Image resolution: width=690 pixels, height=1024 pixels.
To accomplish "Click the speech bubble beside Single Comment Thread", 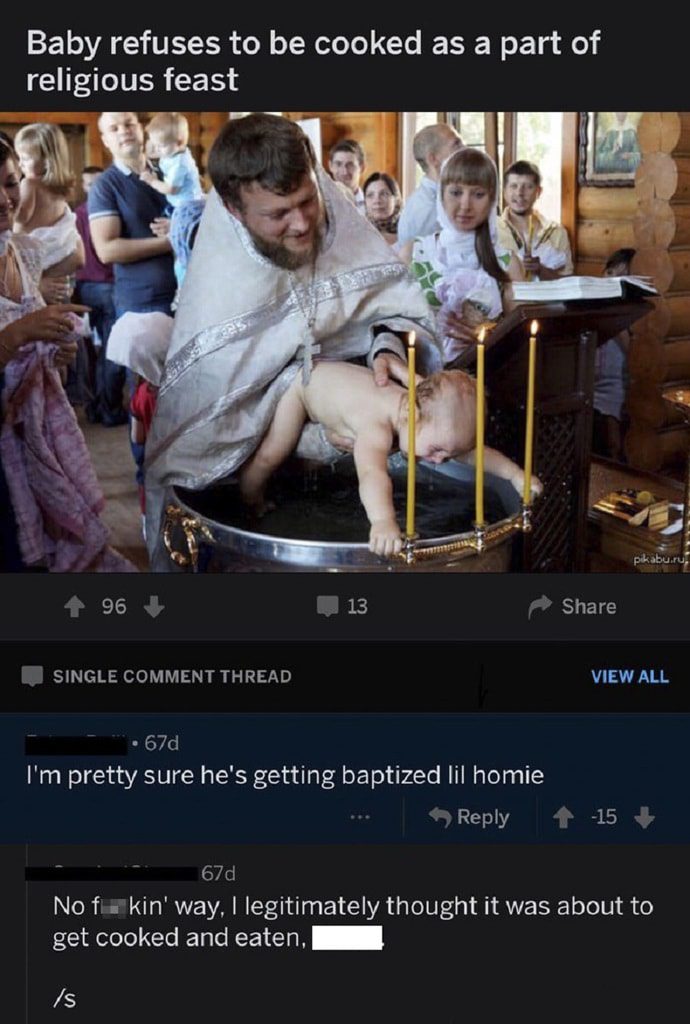I will [x=32, y=676].
